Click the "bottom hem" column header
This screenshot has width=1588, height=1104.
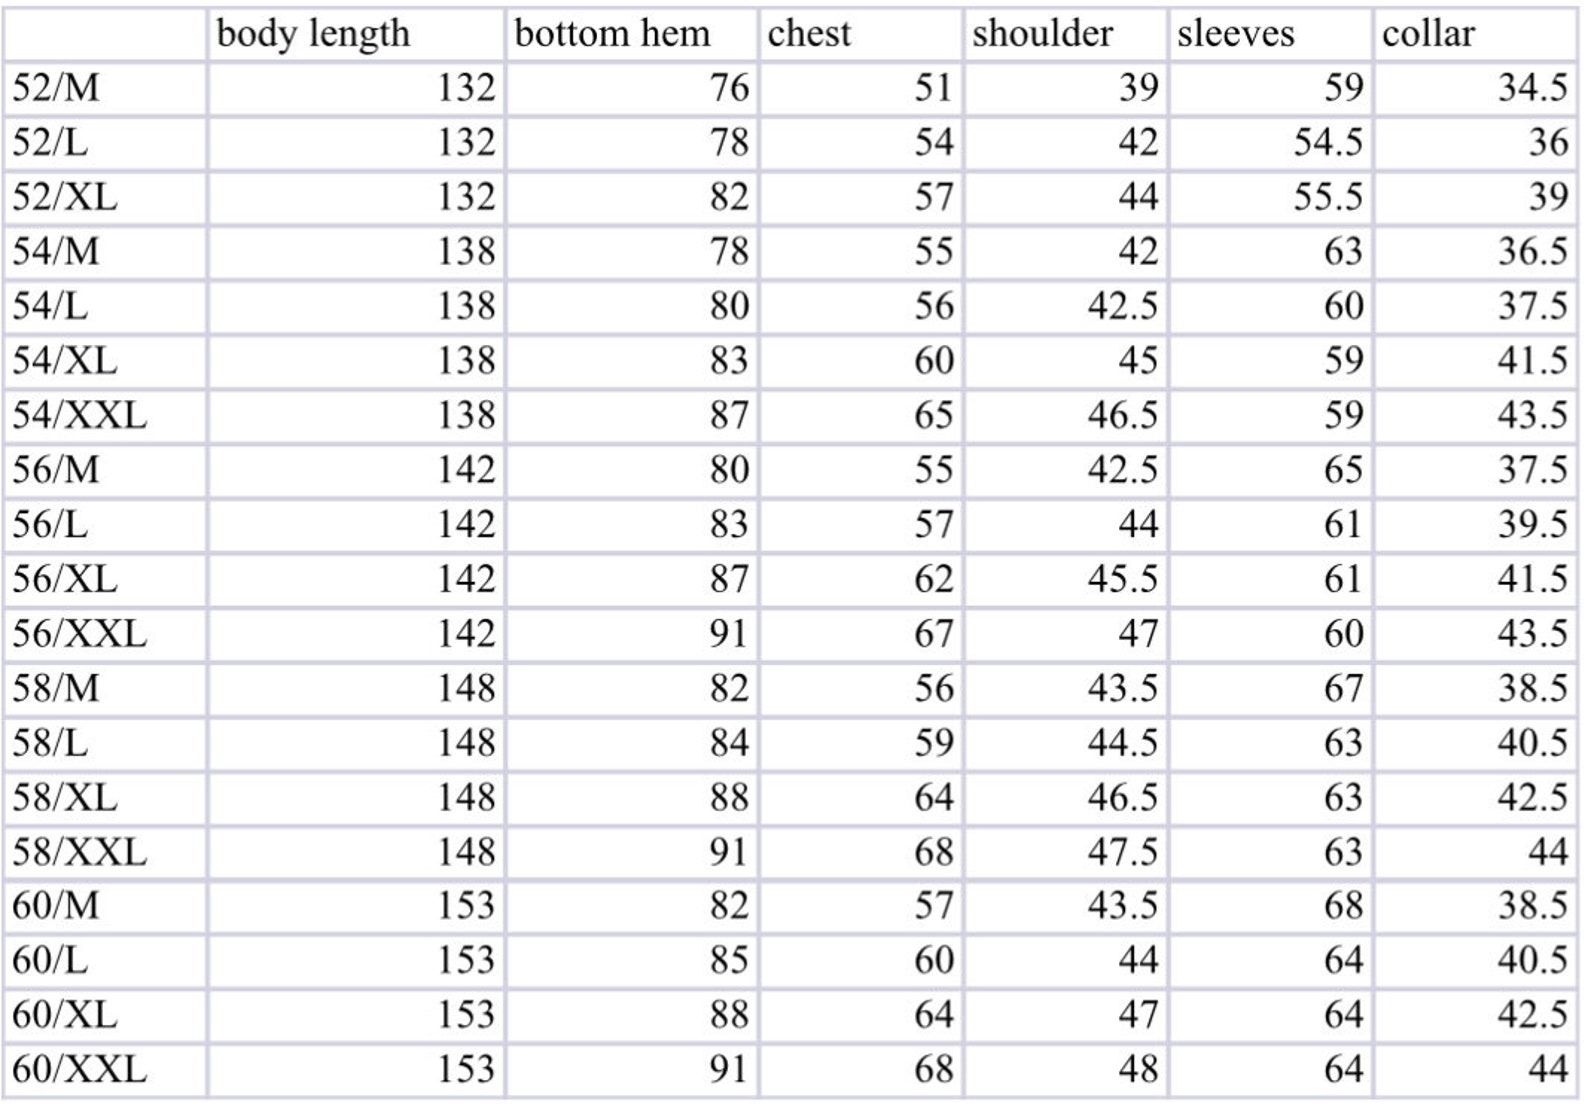[x=612, y=34]
